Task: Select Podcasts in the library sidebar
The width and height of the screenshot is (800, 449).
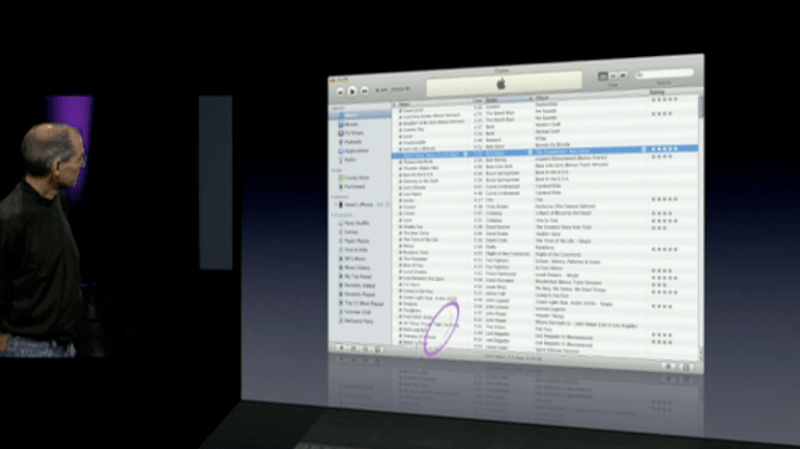Action: (354, 143)
